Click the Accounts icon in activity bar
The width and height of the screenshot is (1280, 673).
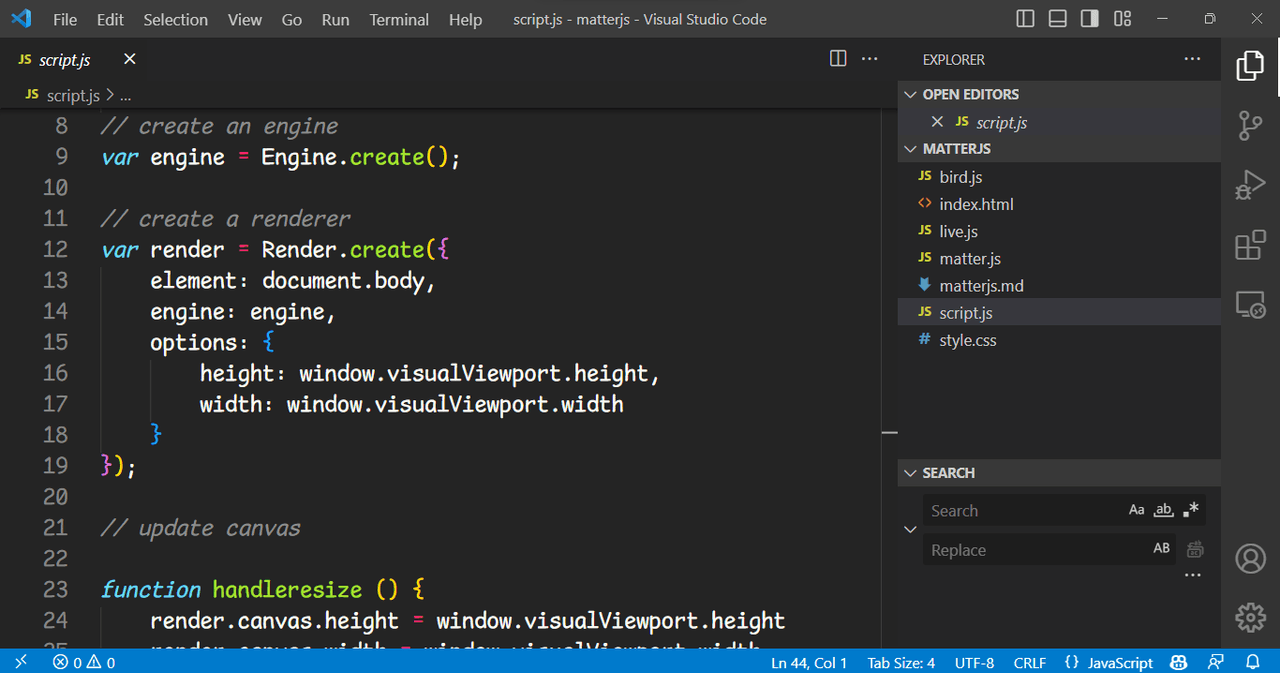point(1250,559)
